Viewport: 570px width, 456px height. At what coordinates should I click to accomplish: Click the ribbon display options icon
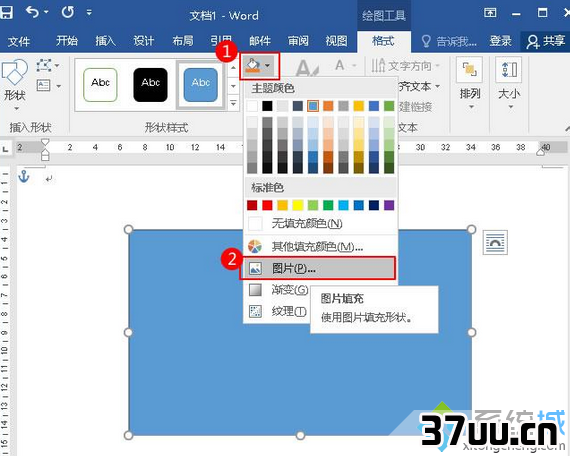[490, 13]
